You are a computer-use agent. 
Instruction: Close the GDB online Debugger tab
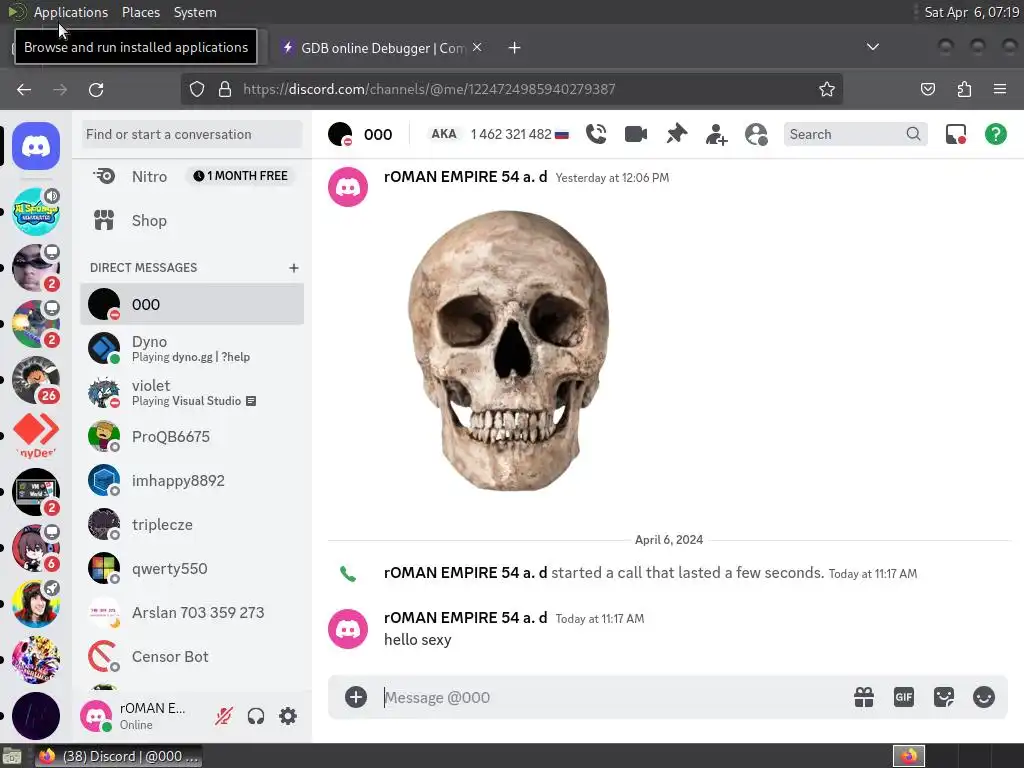coord(477,47)
